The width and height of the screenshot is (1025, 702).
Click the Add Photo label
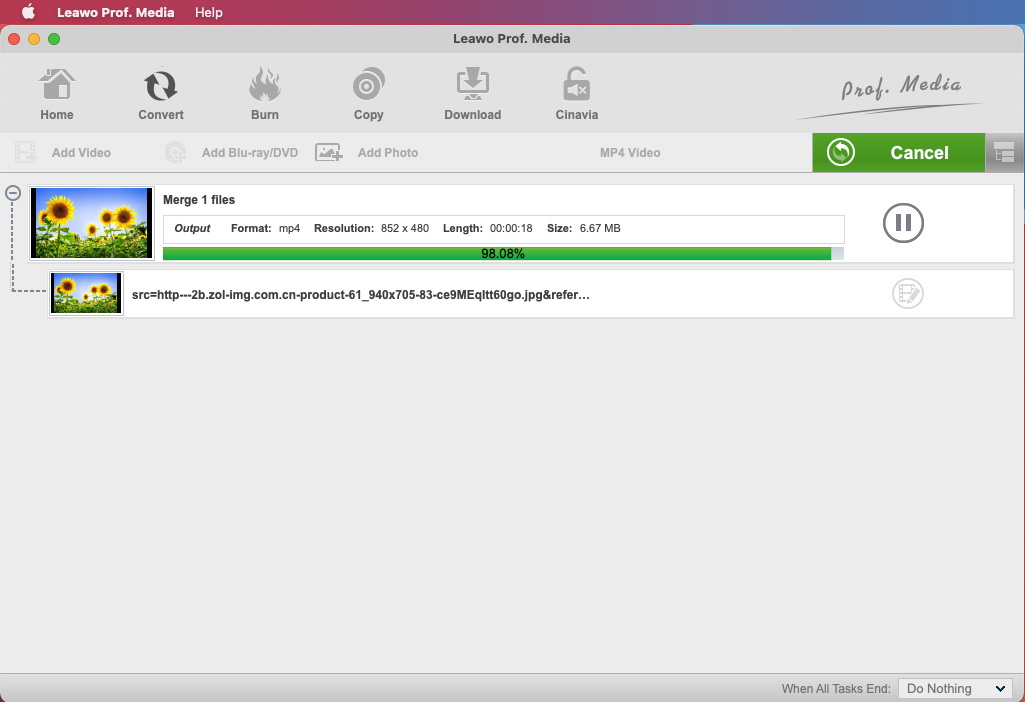coord(388,152)
